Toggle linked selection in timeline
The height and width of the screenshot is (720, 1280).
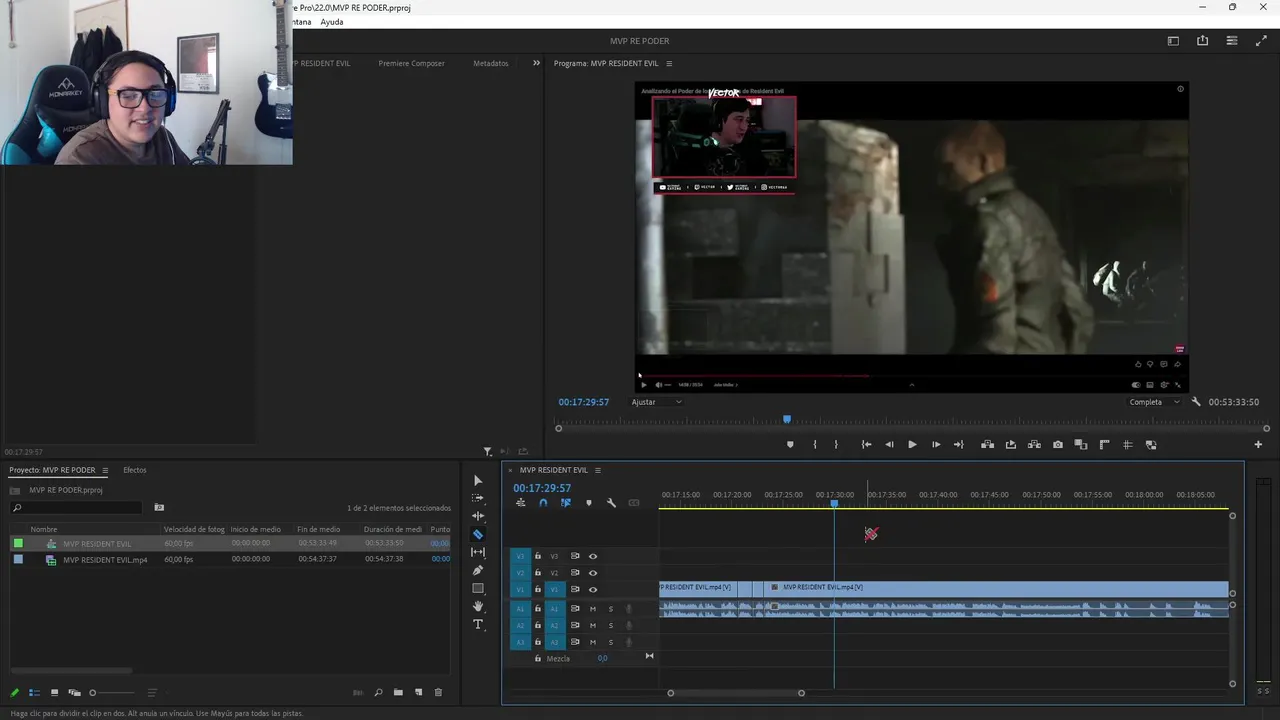click(x=566, y=503)
